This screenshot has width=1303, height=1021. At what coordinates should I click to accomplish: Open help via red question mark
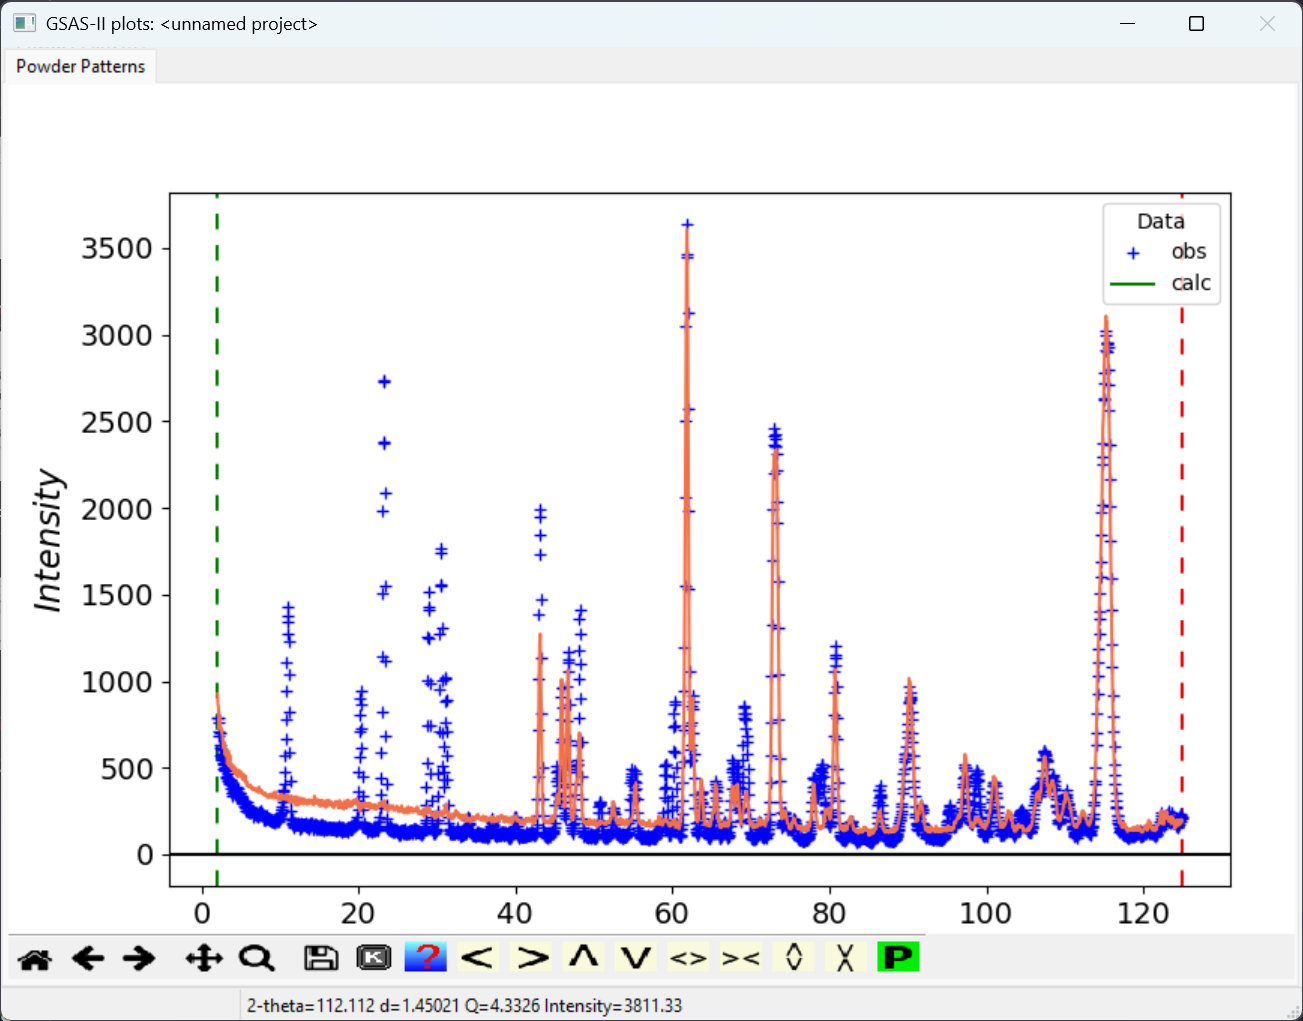426,957
